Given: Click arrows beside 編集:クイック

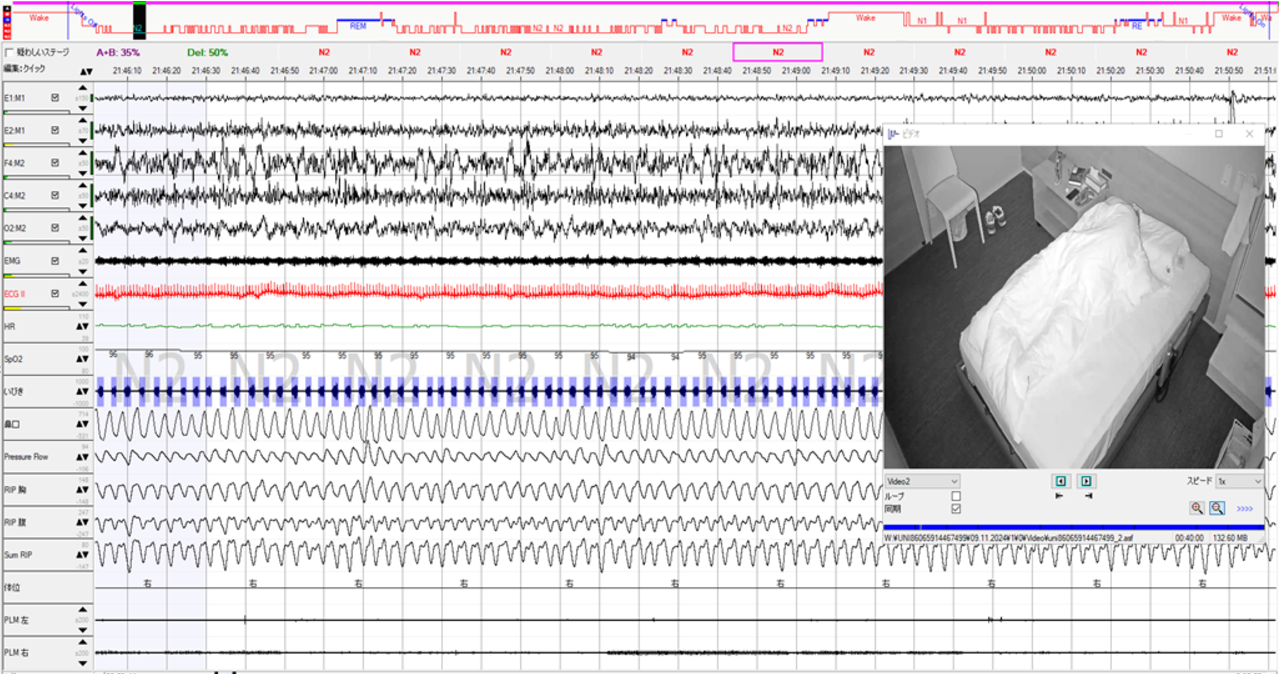Looking at the screenshot, I should pyautogui.click(x=85, y=71).
